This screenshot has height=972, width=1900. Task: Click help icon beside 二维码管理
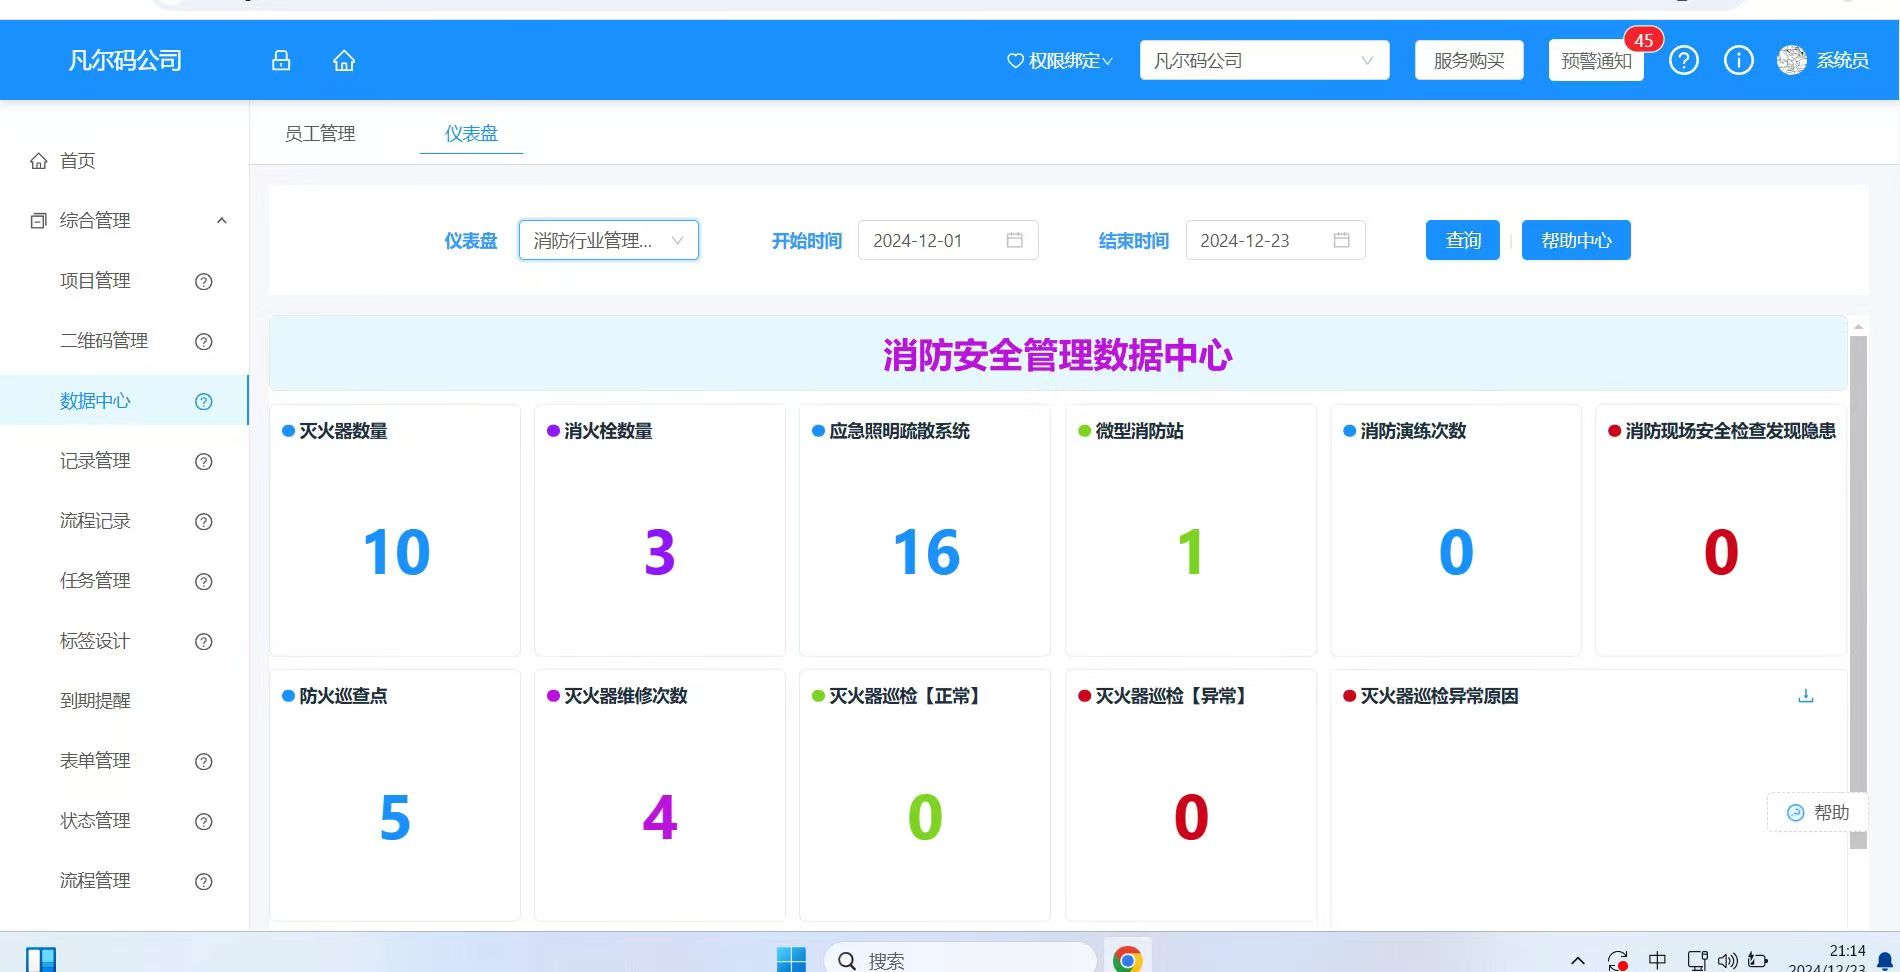coord(204,342)
